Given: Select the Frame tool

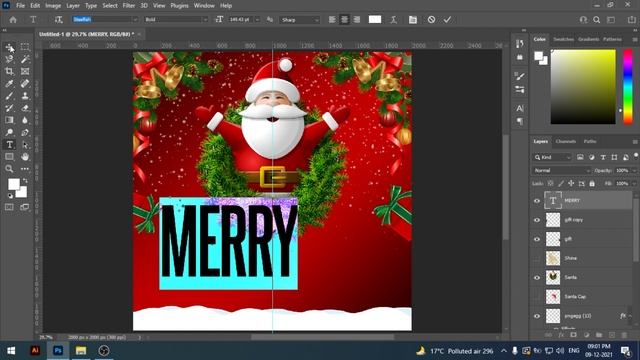Looking at the screenshot, I should point(25,71).
